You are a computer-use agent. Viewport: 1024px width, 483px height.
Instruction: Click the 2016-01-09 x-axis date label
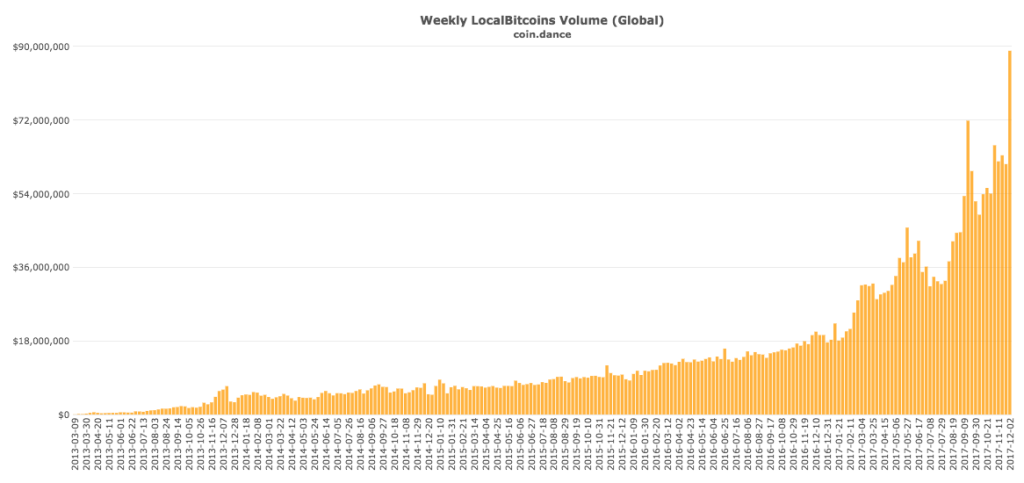[634, 446]
